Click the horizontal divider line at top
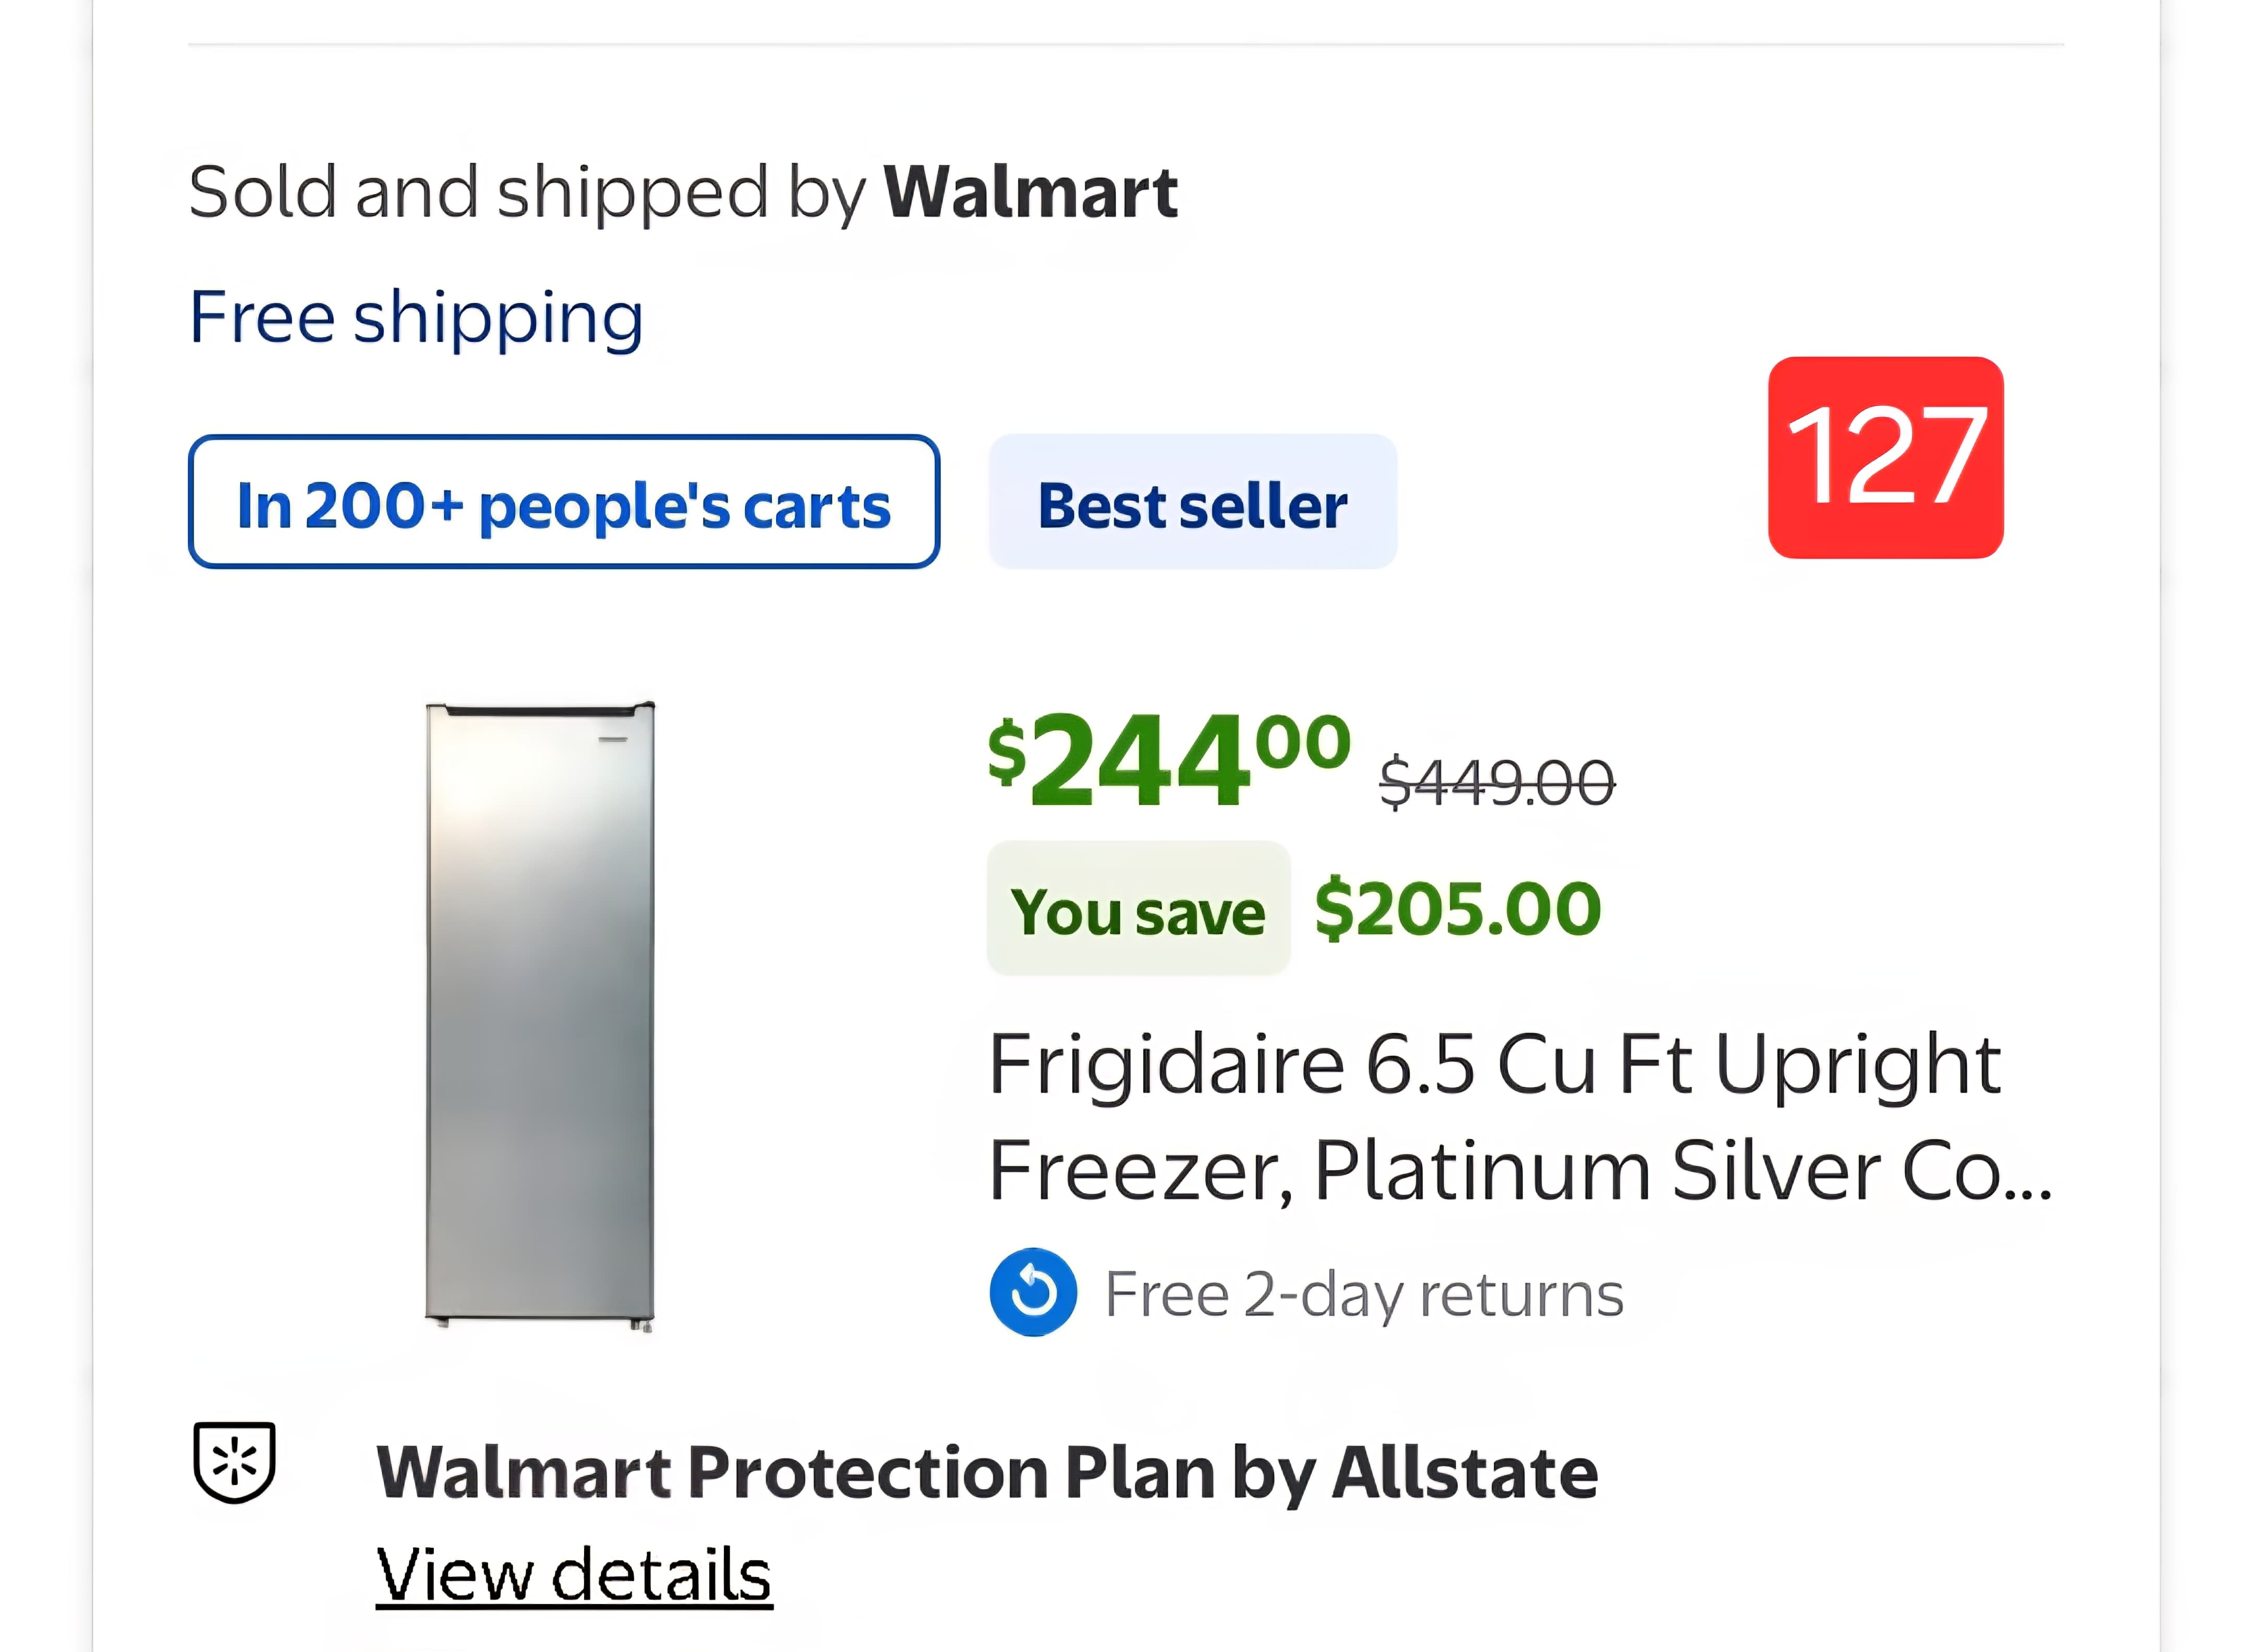 (x=1125, y=44)
